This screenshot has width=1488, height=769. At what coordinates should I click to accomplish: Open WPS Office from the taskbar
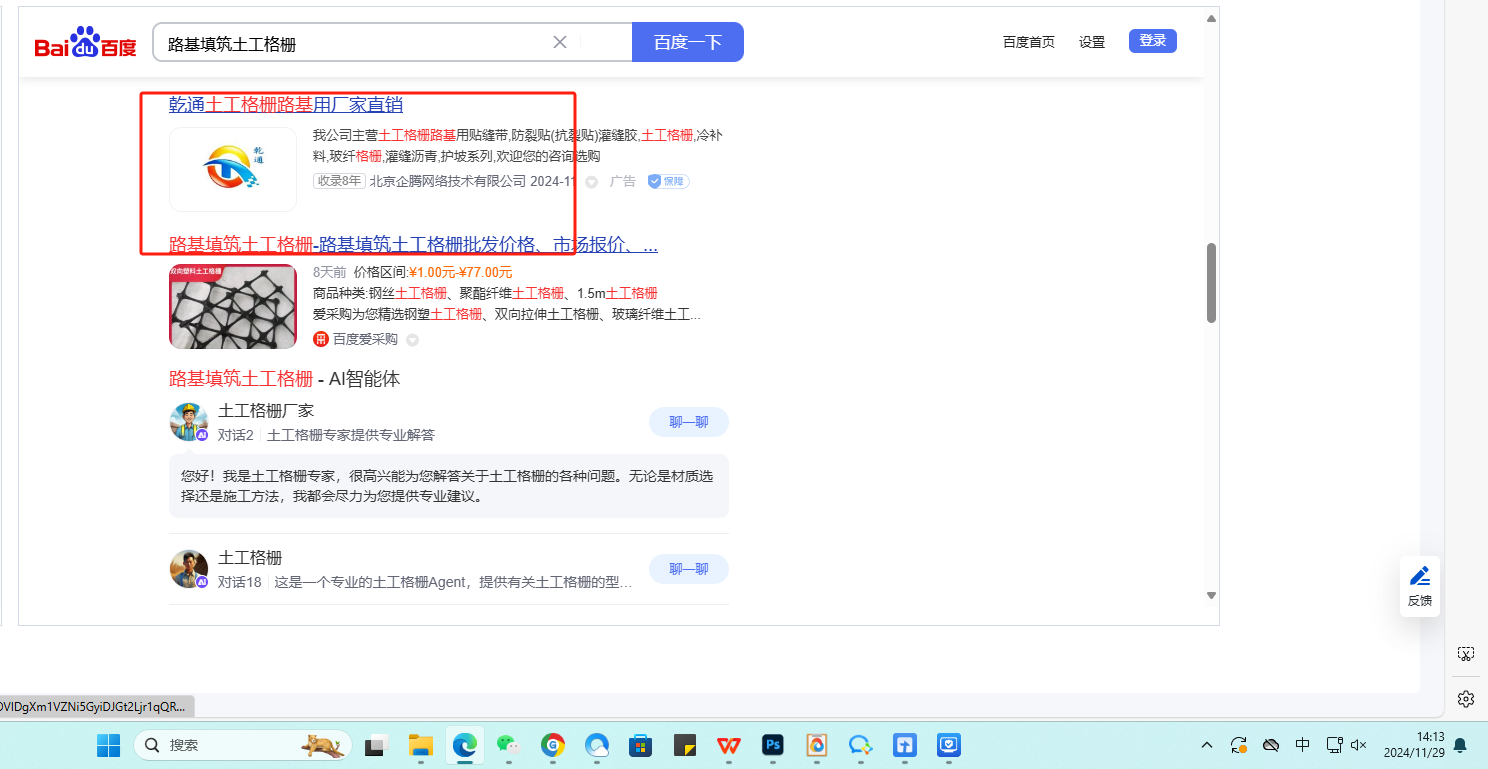tap(728, 745)
